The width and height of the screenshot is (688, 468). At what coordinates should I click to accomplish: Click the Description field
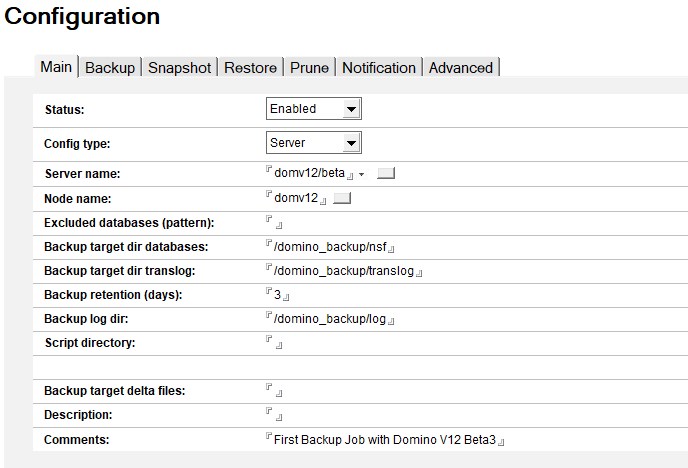click(x=275, y=415)
